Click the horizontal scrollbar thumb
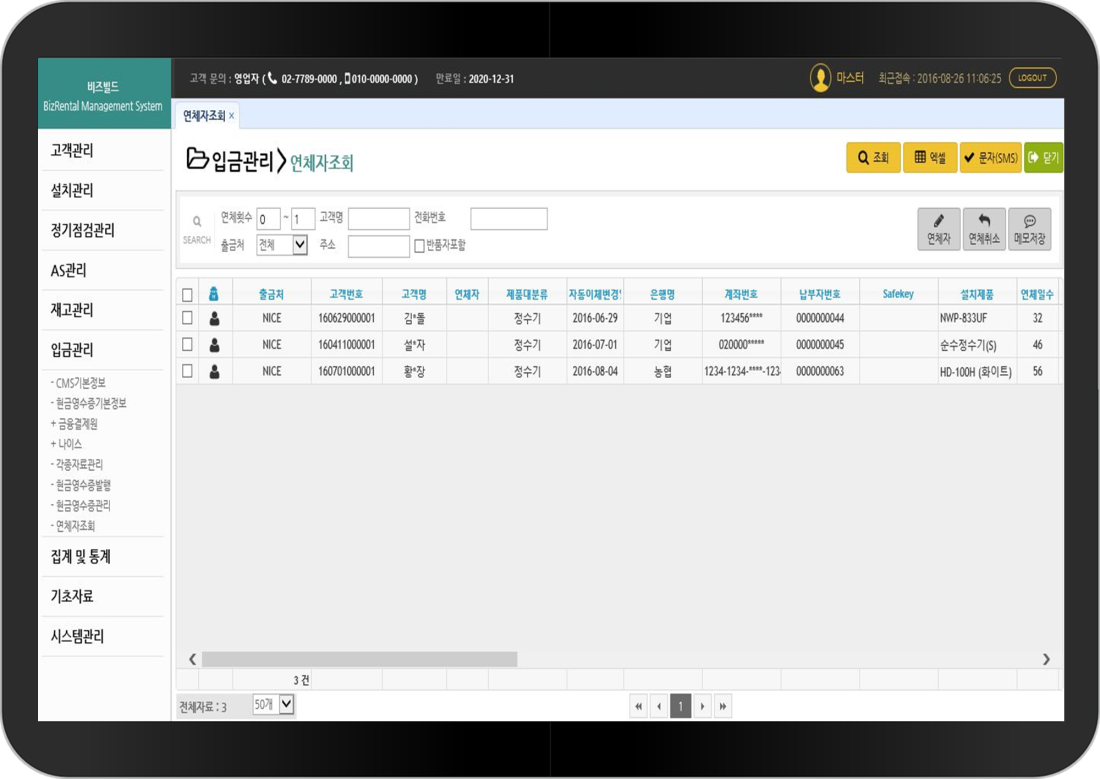 [360, 659]
